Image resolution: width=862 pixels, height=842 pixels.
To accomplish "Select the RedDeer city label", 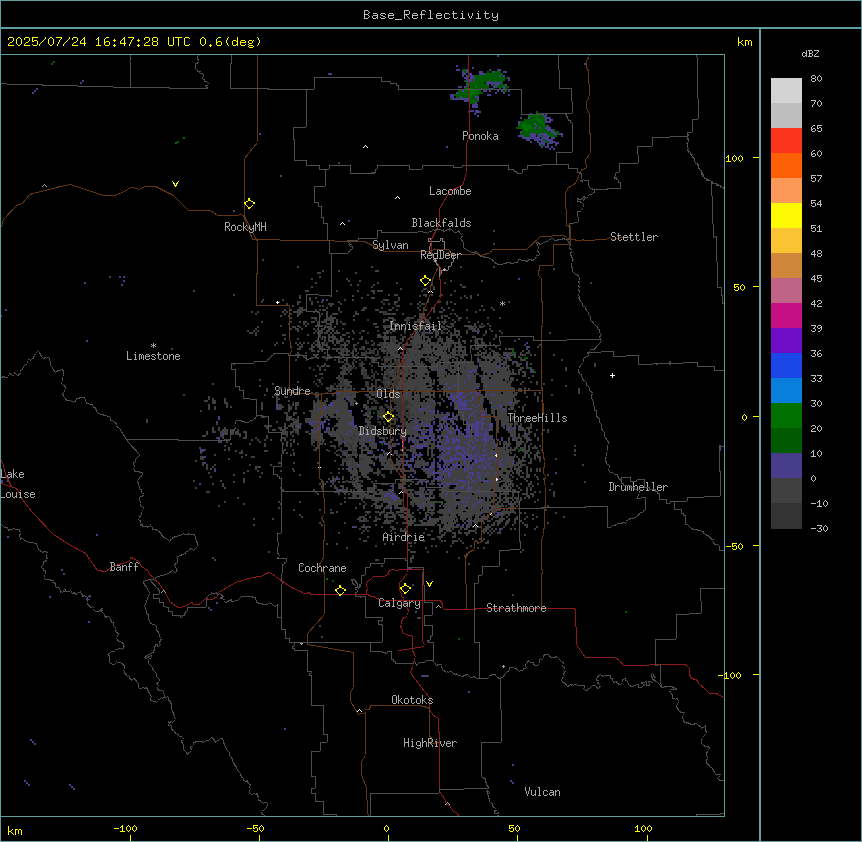I will pyautogui.click(x=440, y=255).
